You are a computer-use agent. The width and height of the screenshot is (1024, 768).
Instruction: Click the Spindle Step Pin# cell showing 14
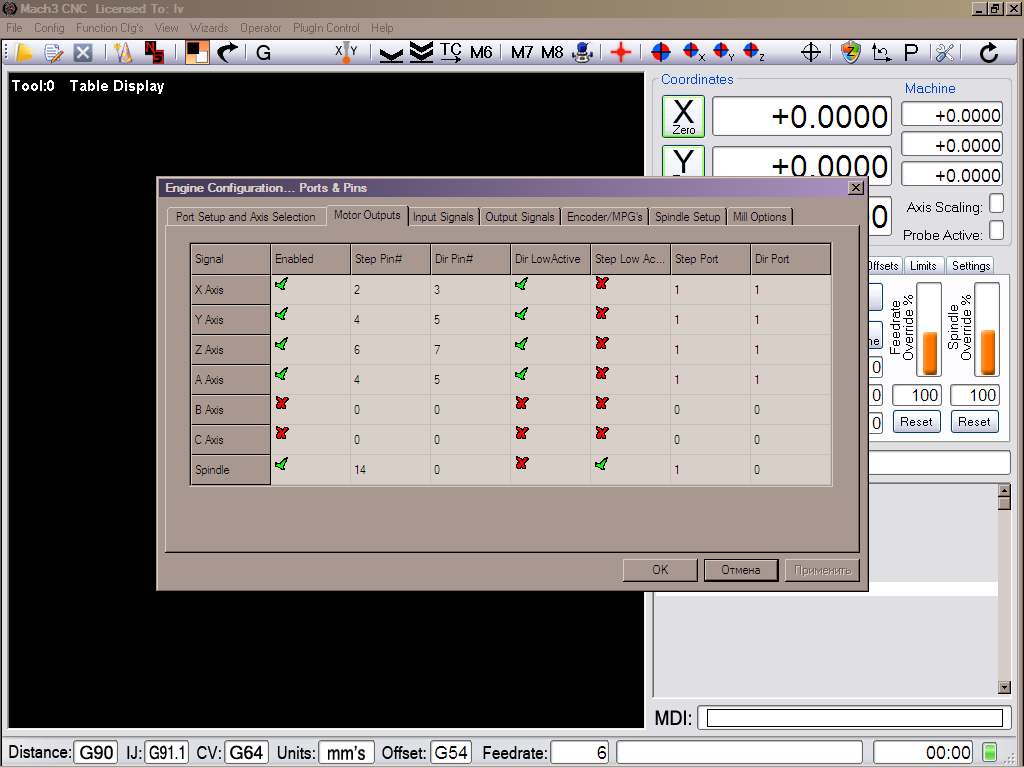pyautogui.click(x=390, y=470)
